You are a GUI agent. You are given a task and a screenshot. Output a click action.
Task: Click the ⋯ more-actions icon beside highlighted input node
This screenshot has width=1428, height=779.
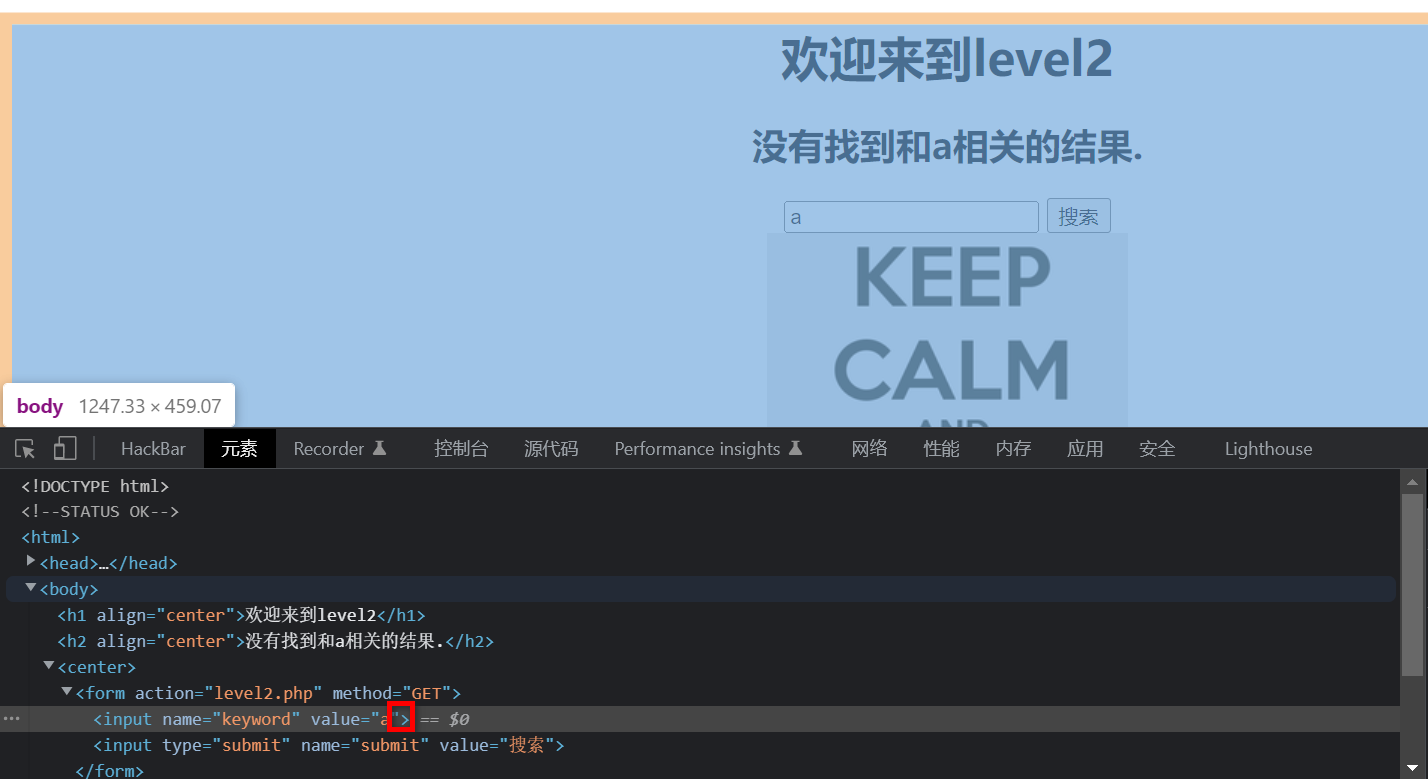pyautogui.click(x=12, y=718)
